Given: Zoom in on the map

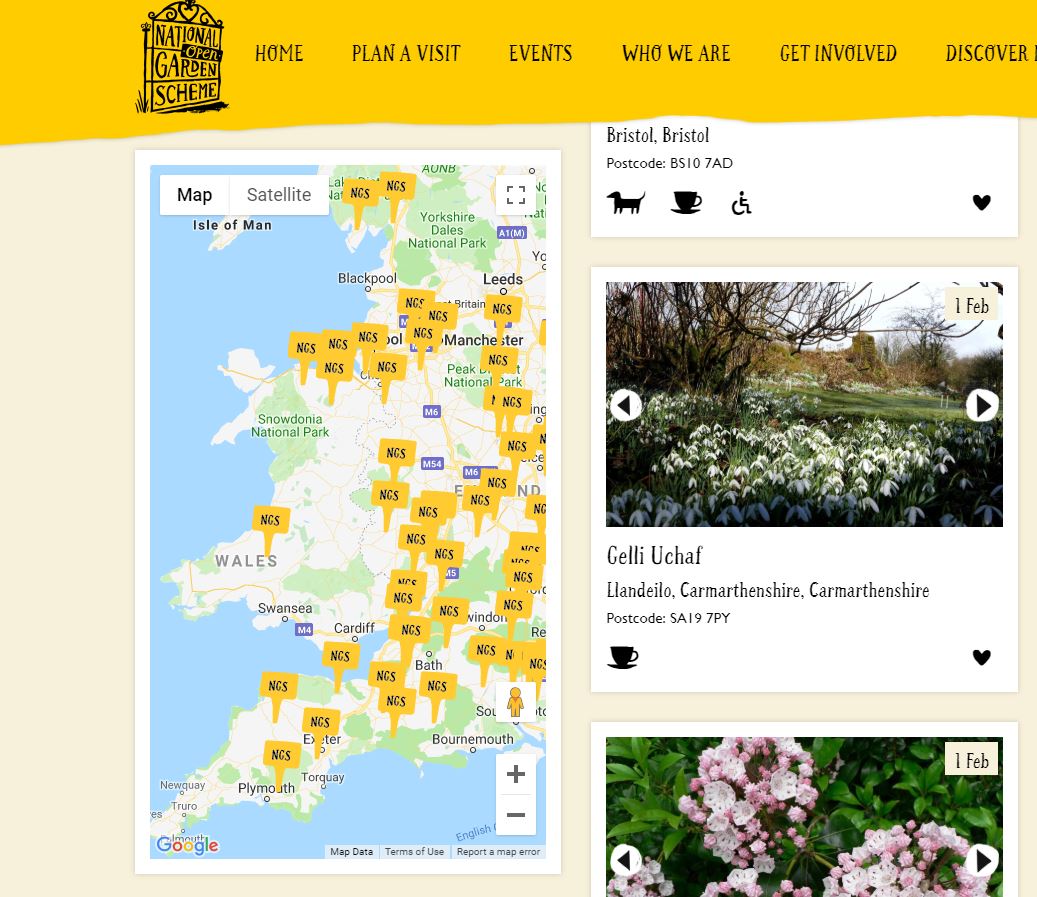Looking at the screenshot, I should [516, 774].
